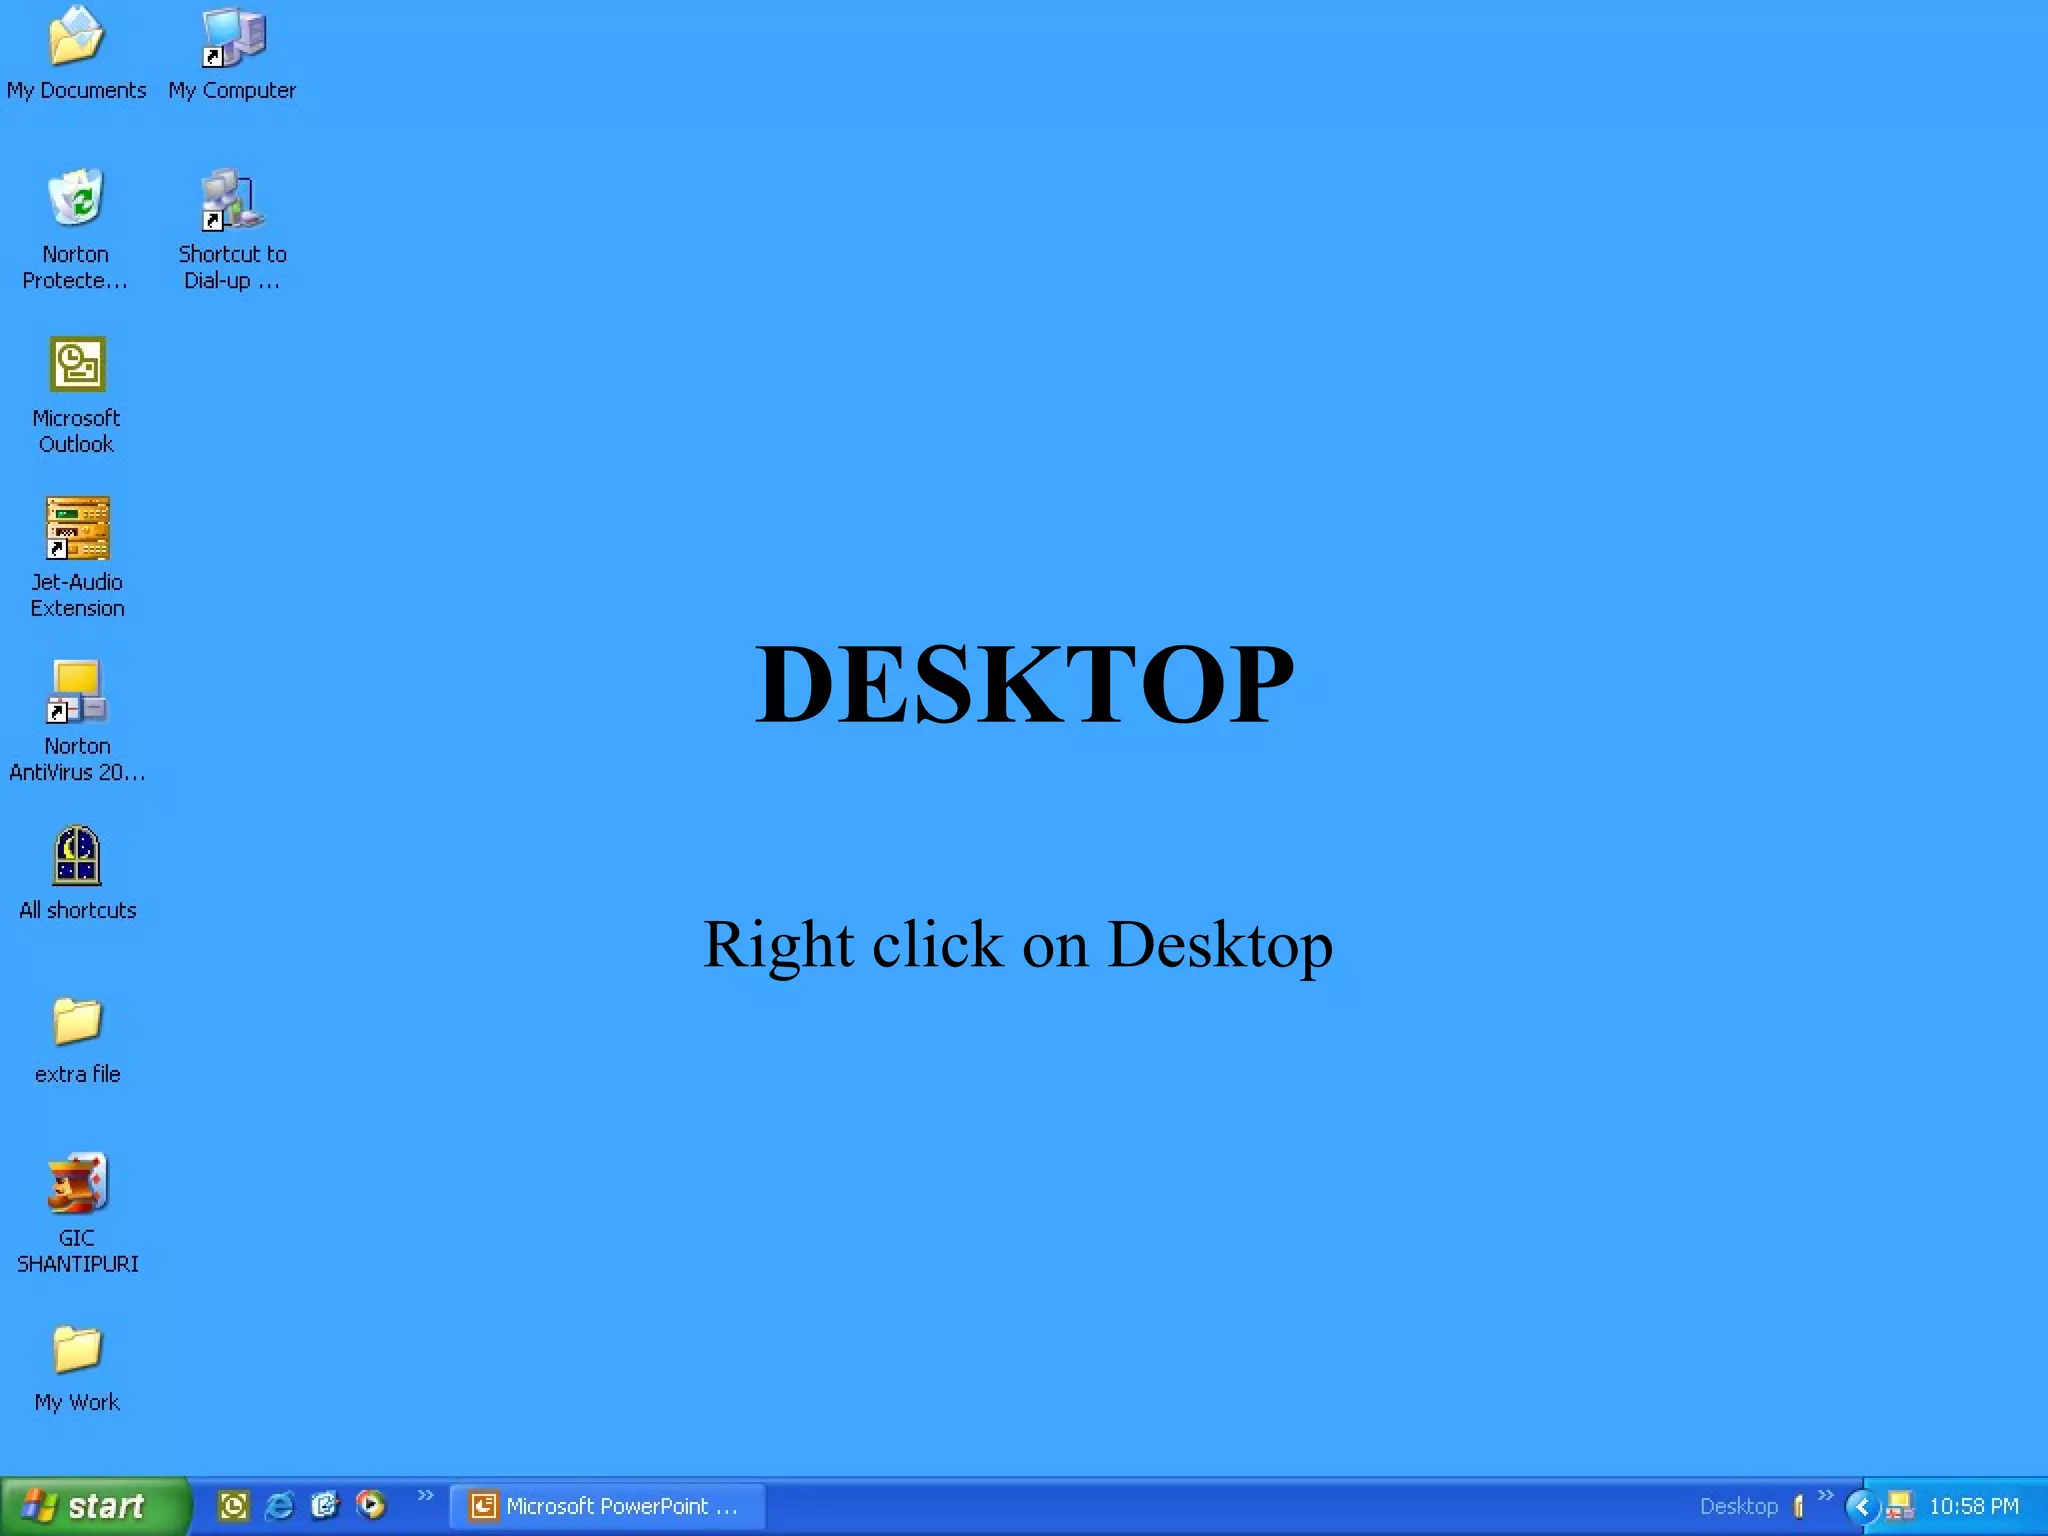Expand the Desktop toolbar overflow chevron
Screen dimensions: 2048x1536
1825,1495
